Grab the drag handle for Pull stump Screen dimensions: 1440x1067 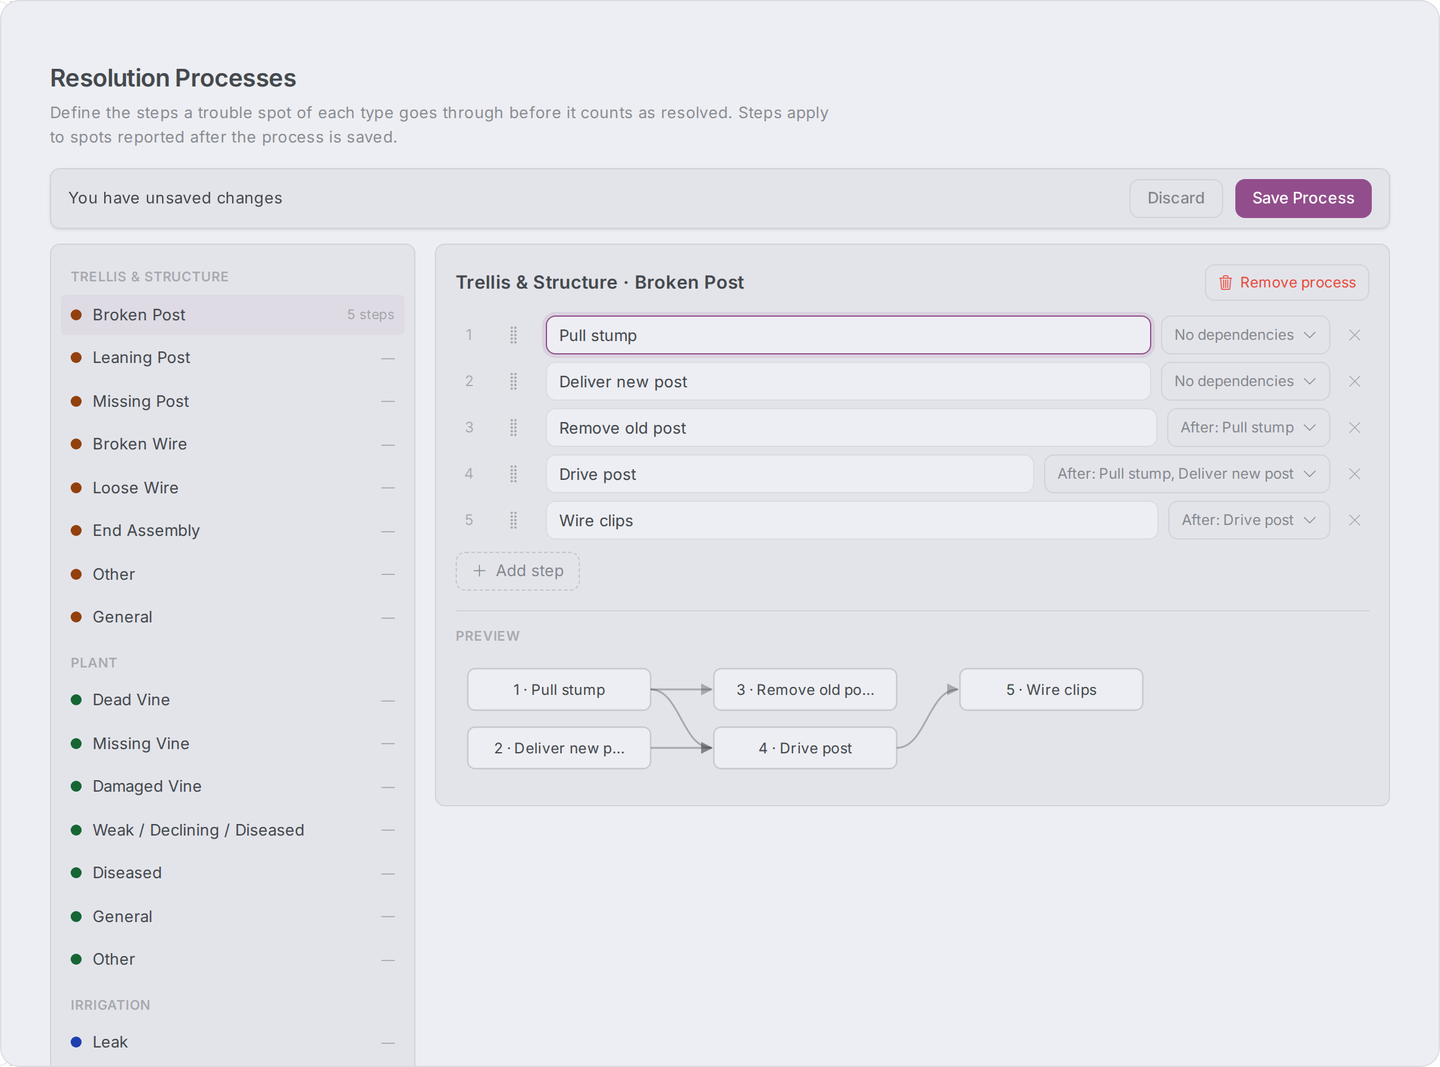click(513, 335)
